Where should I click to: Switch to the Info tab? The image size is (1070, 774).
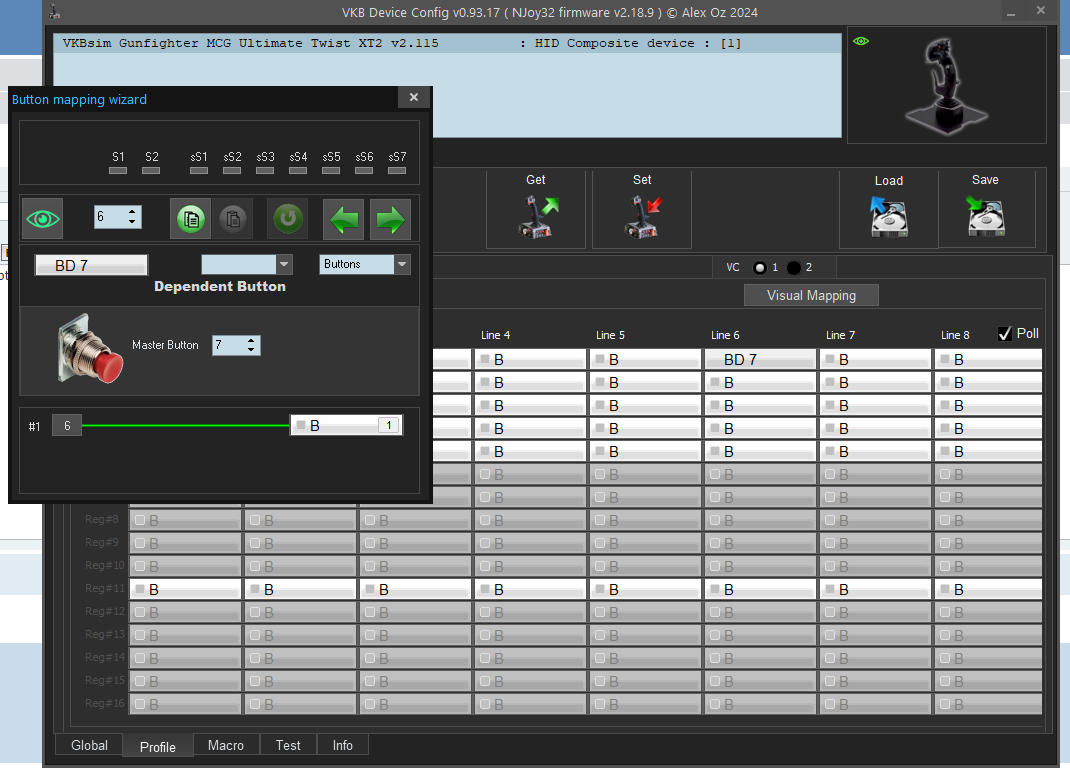point(343,745)
